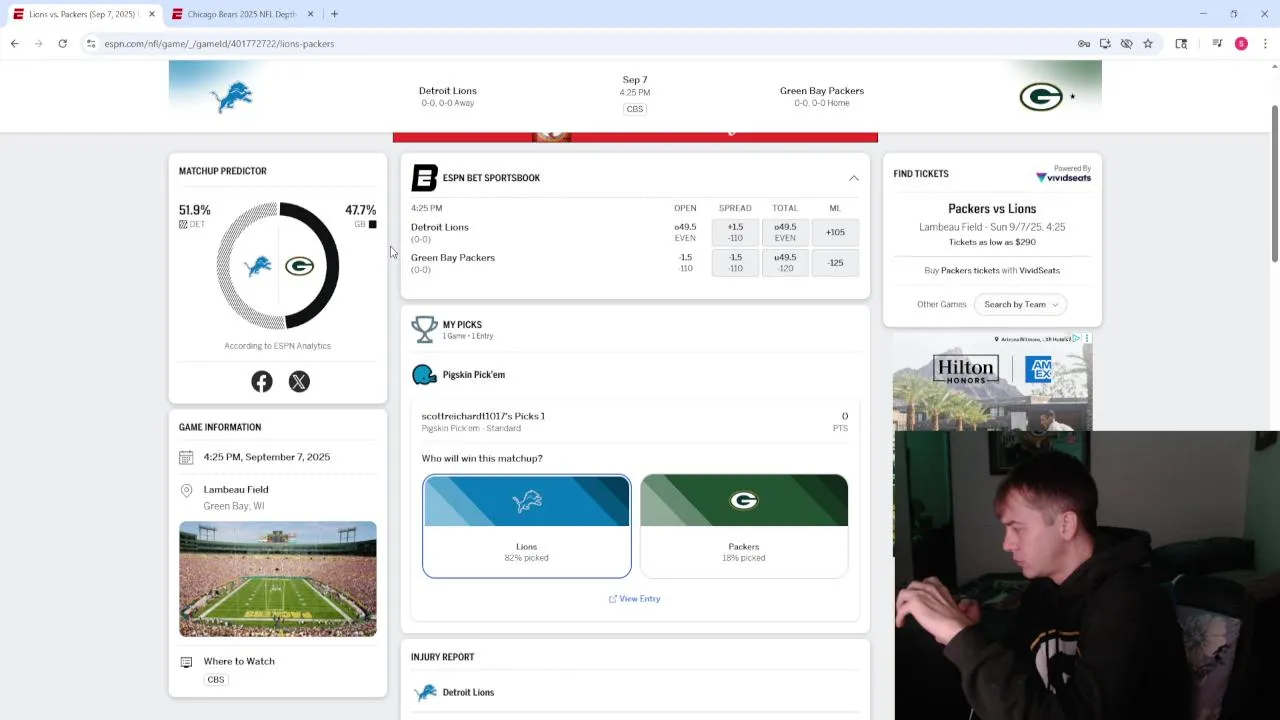Click Green Bay Packers in sportsbook table
This screenshot has height=720, width=1280.
452,257
